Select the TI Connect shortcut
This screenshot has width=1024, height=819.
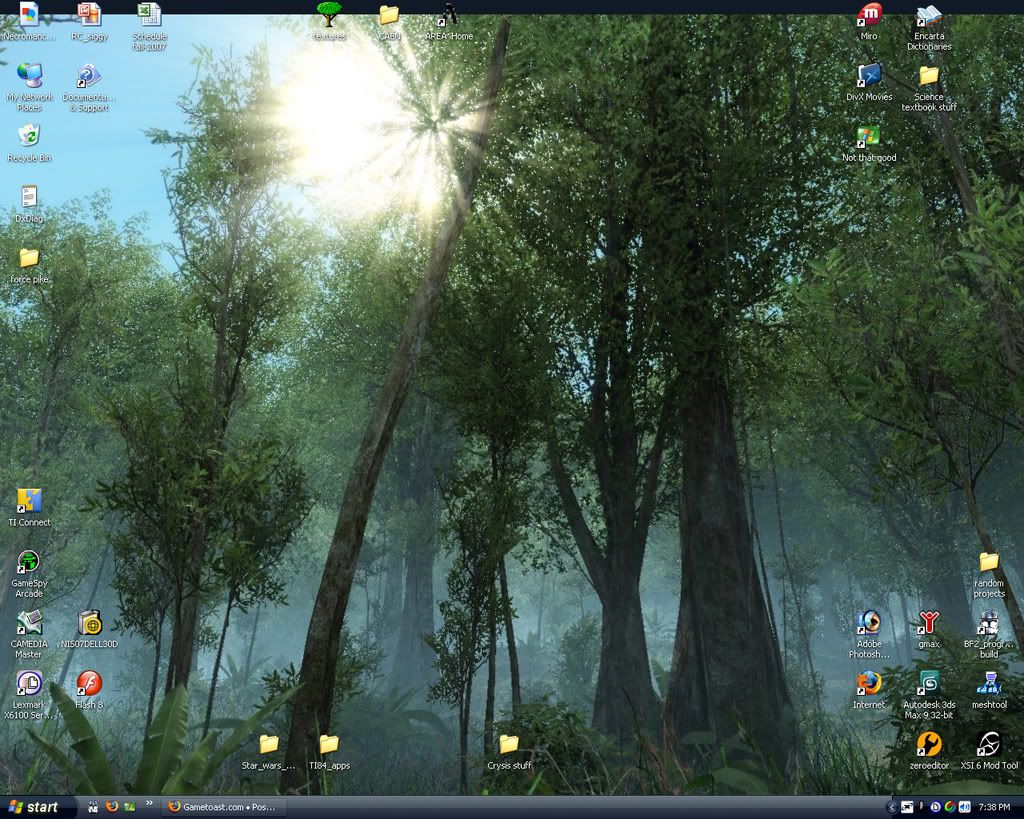29,507
